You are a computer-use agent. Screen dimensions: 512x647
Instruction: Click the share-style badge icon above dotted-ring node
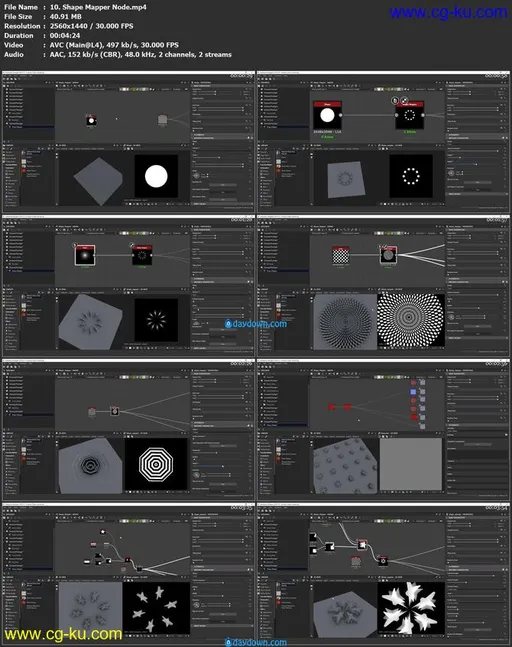click(404, 100)
